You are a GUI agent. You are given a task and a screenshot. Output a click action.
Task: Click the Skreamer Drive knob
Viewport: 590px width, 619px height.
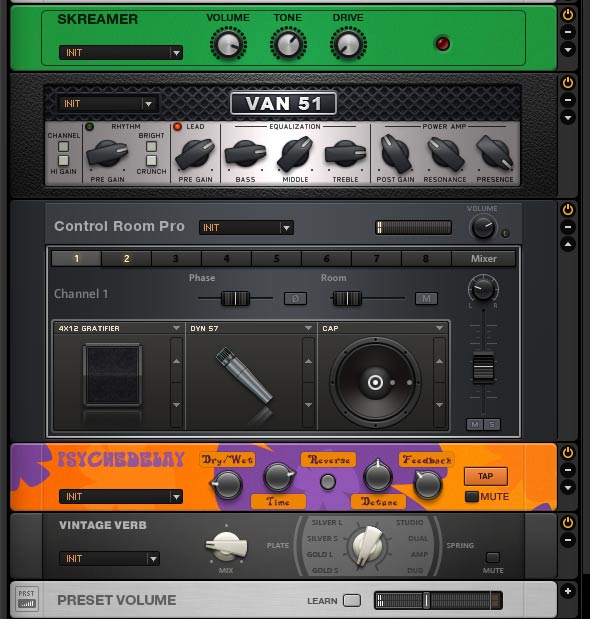[x=348, y=44]
